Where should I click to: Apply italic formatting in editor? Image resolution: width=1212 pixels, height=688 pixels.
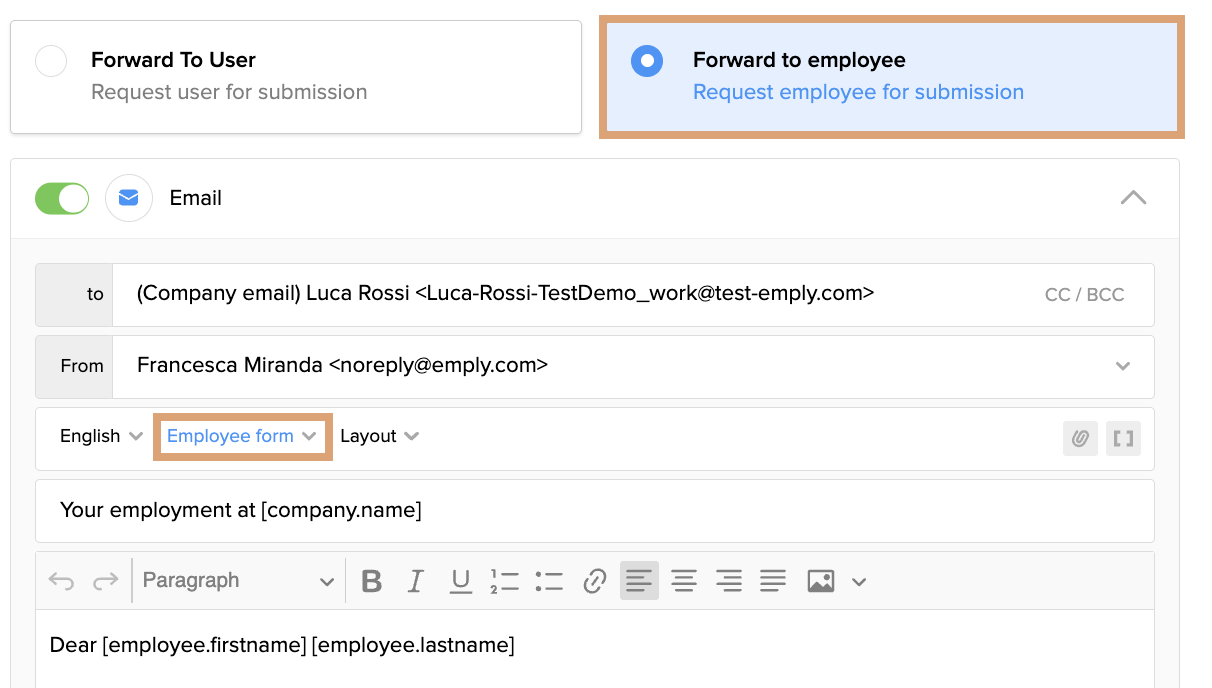[416, 581]
